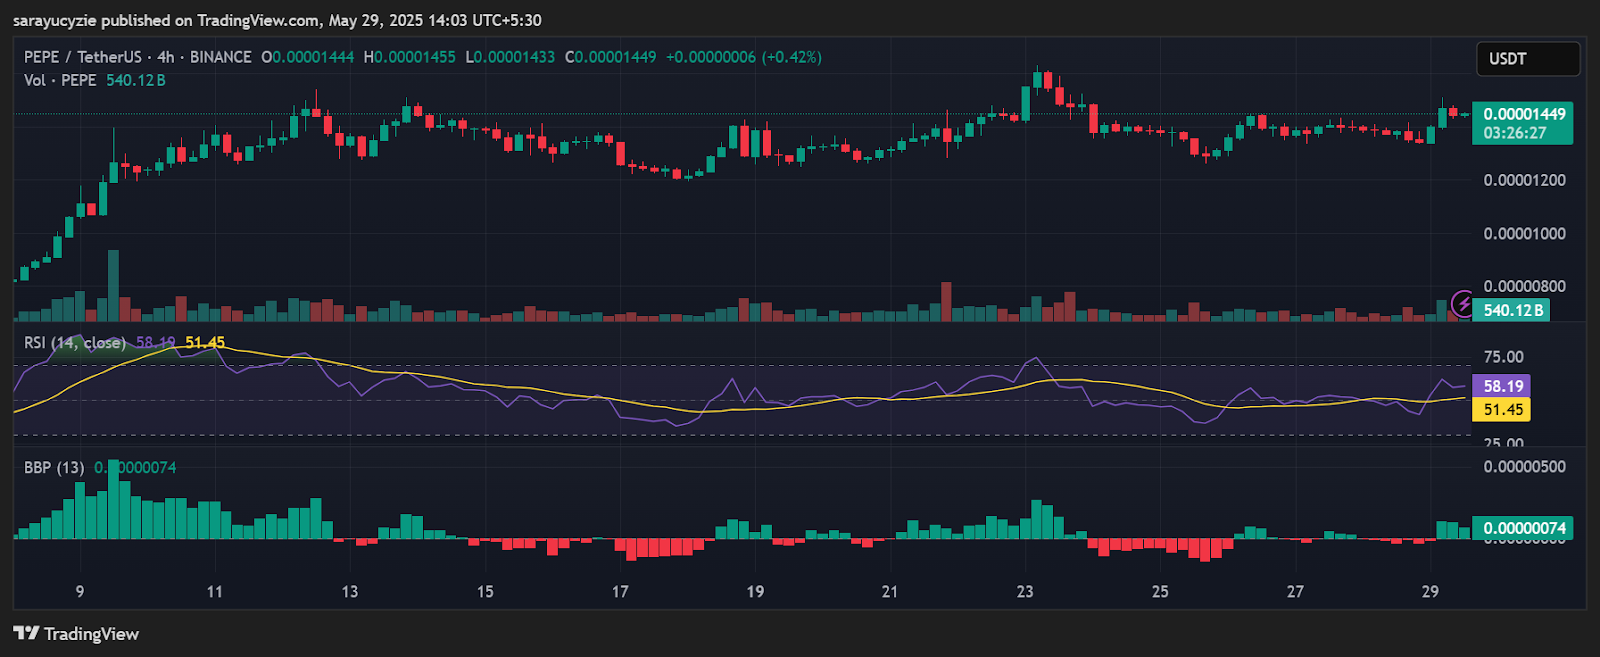Click the purple RSI value tag 58.19
1600x657 pixels.
point(1502,386)
